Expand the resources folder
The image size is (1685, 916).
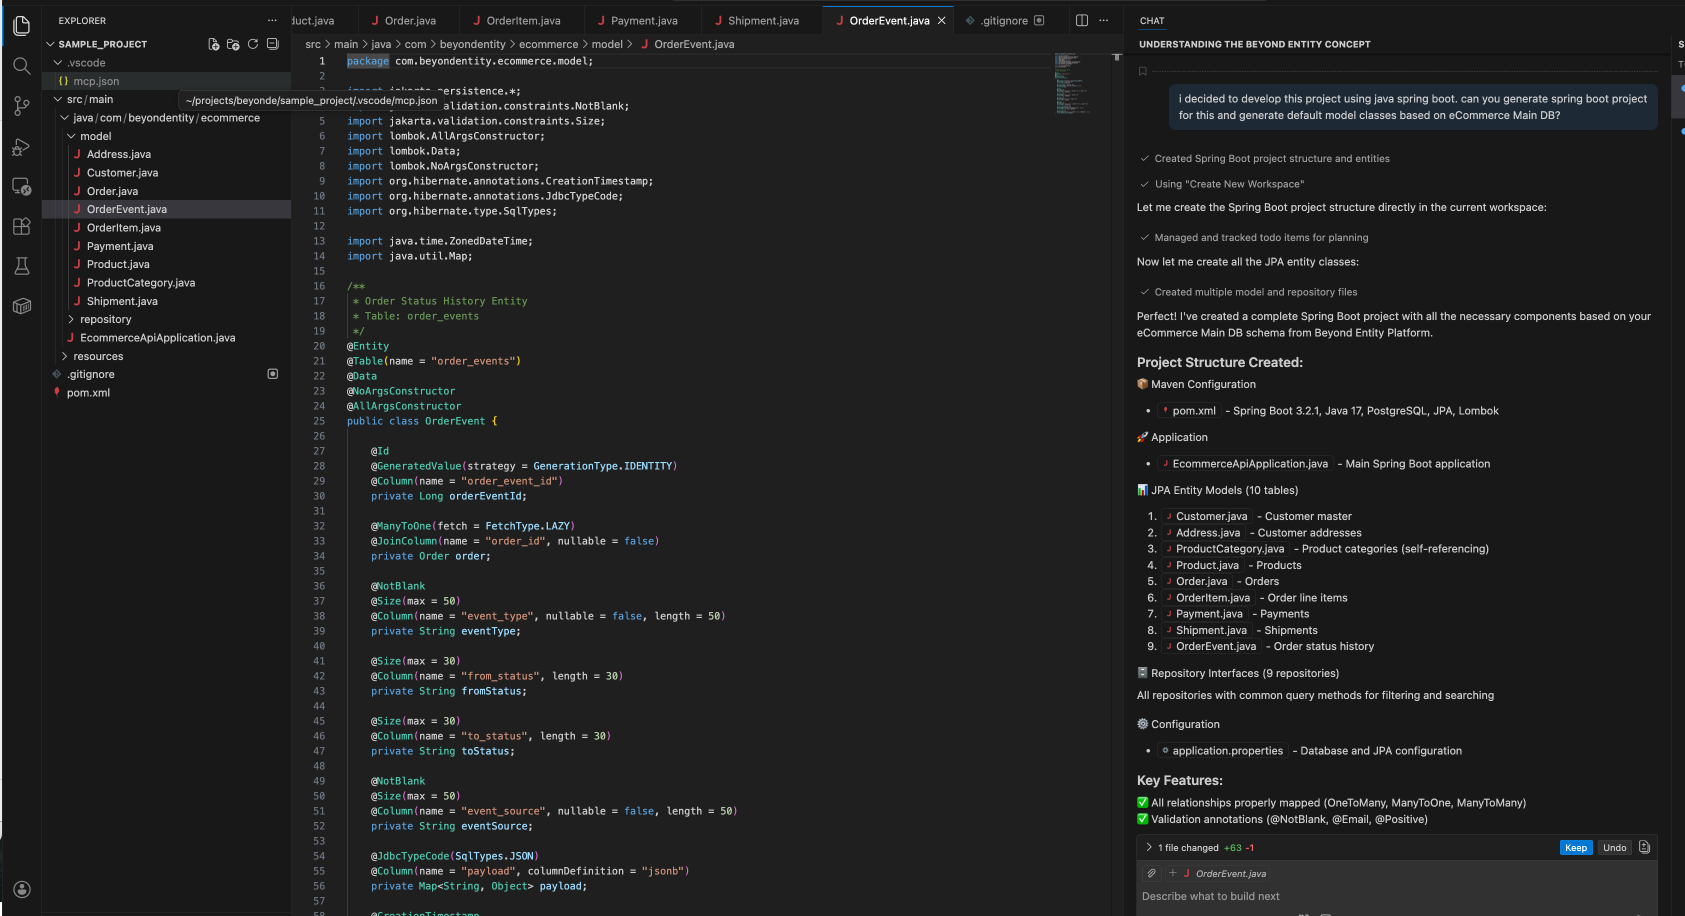pos(98,356)
